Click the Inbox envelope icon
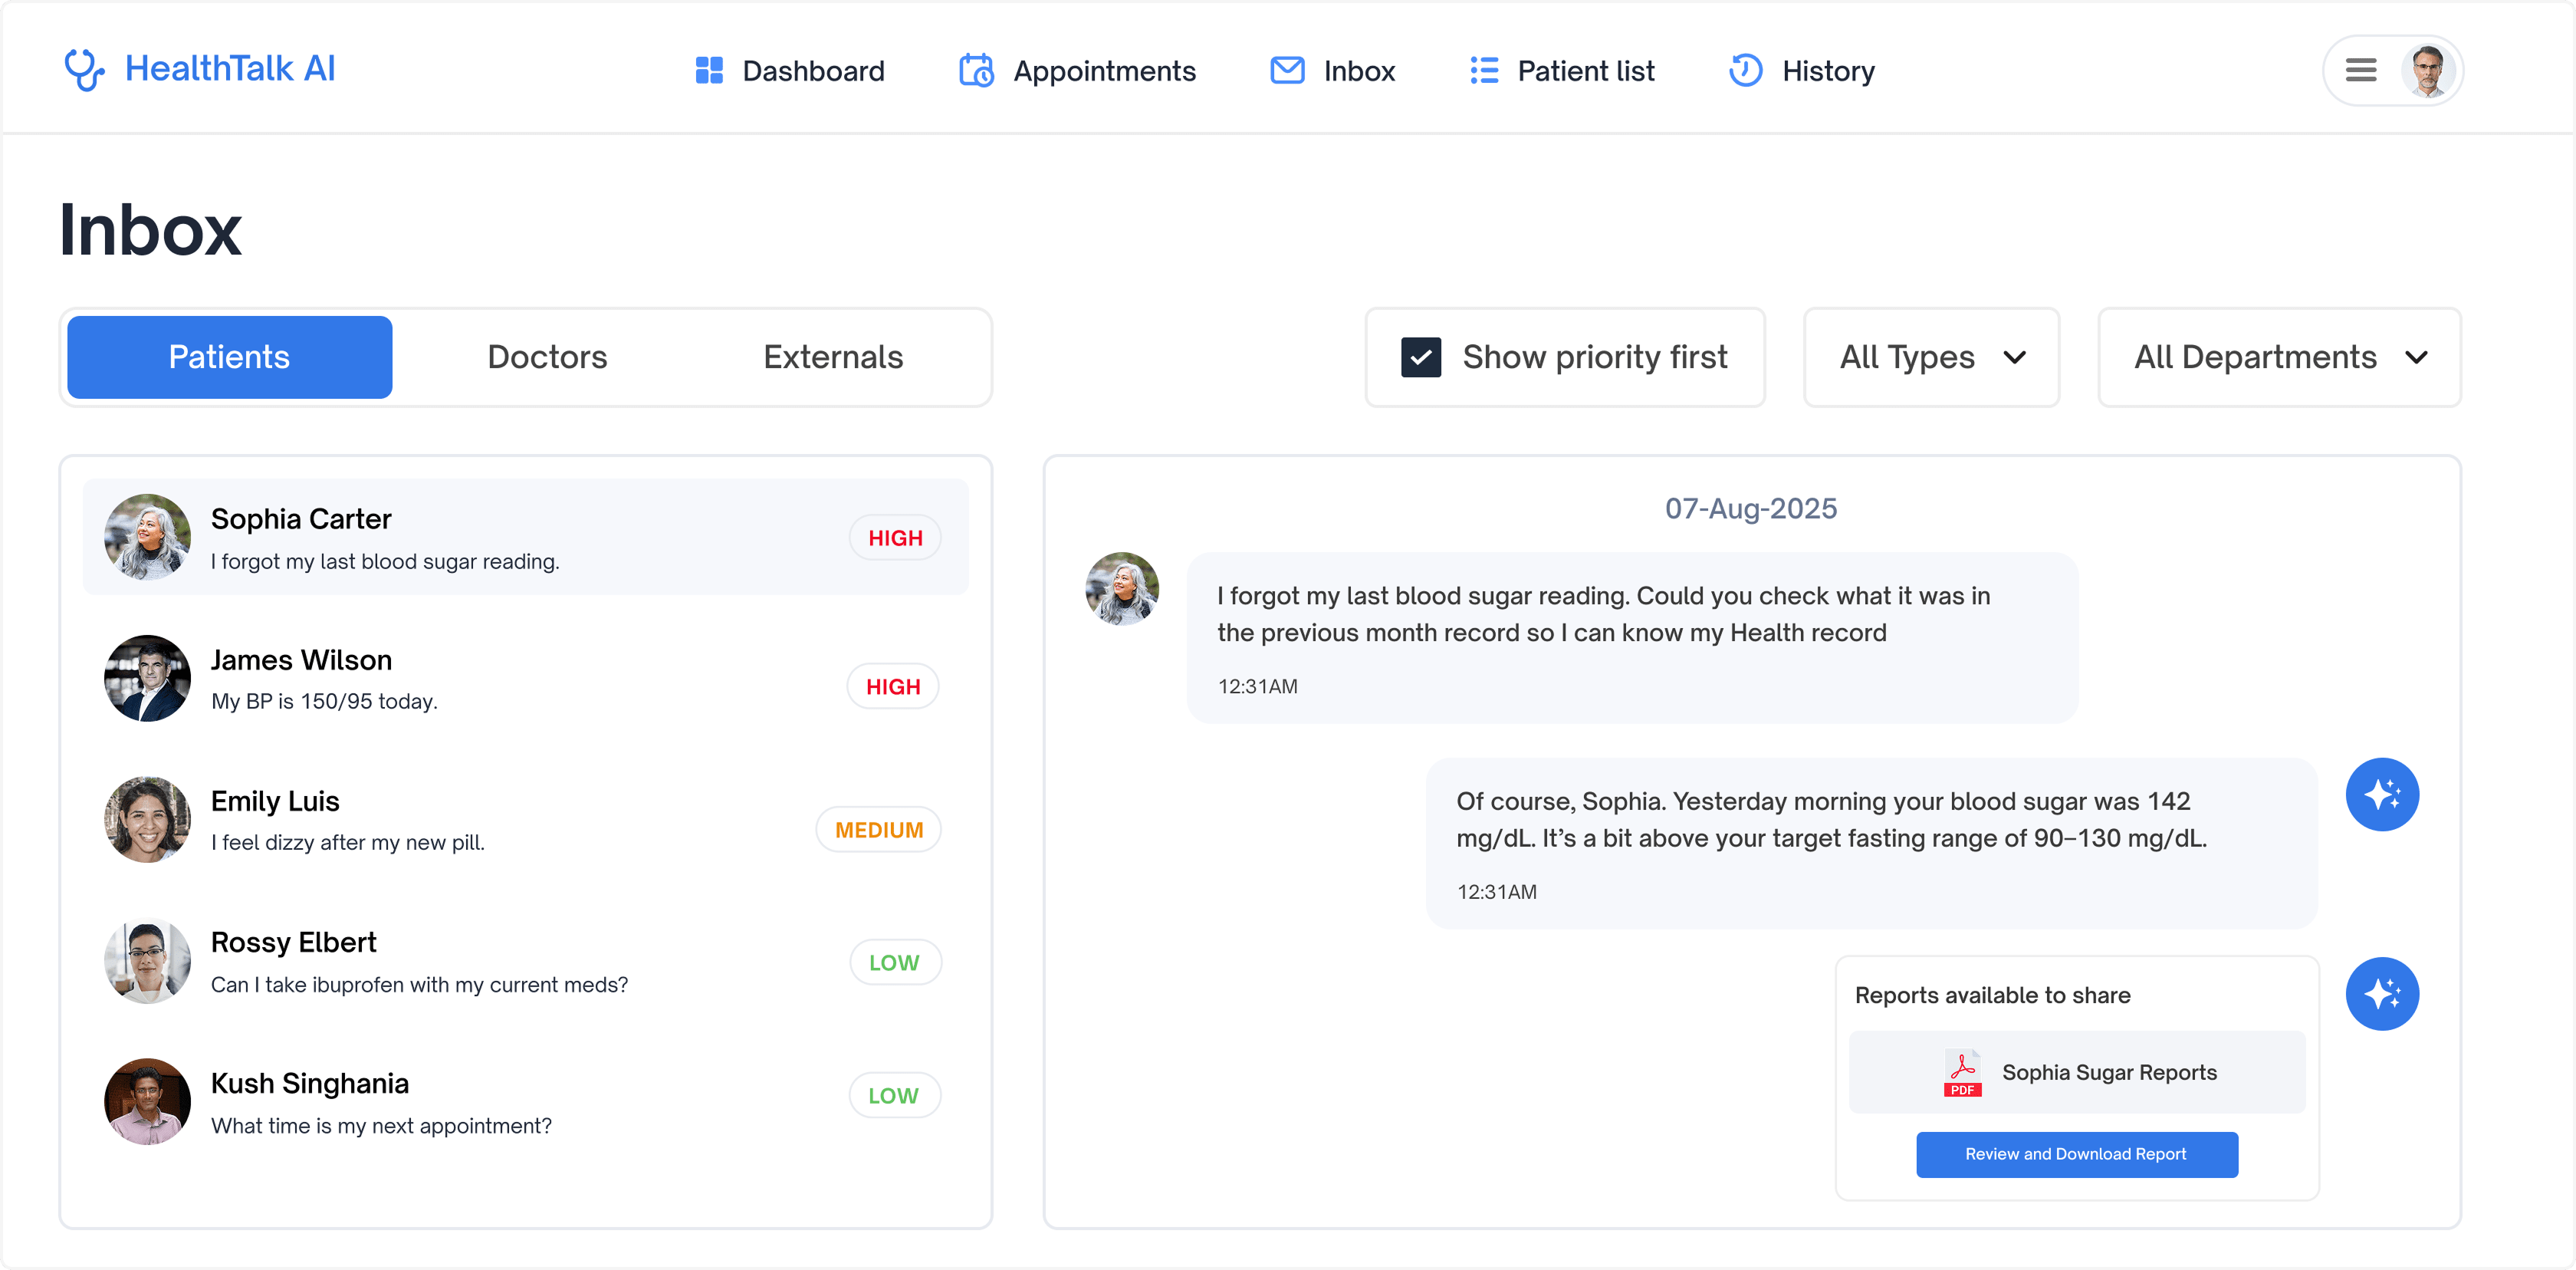The image size is (2576, 1270). [1287, 71]
